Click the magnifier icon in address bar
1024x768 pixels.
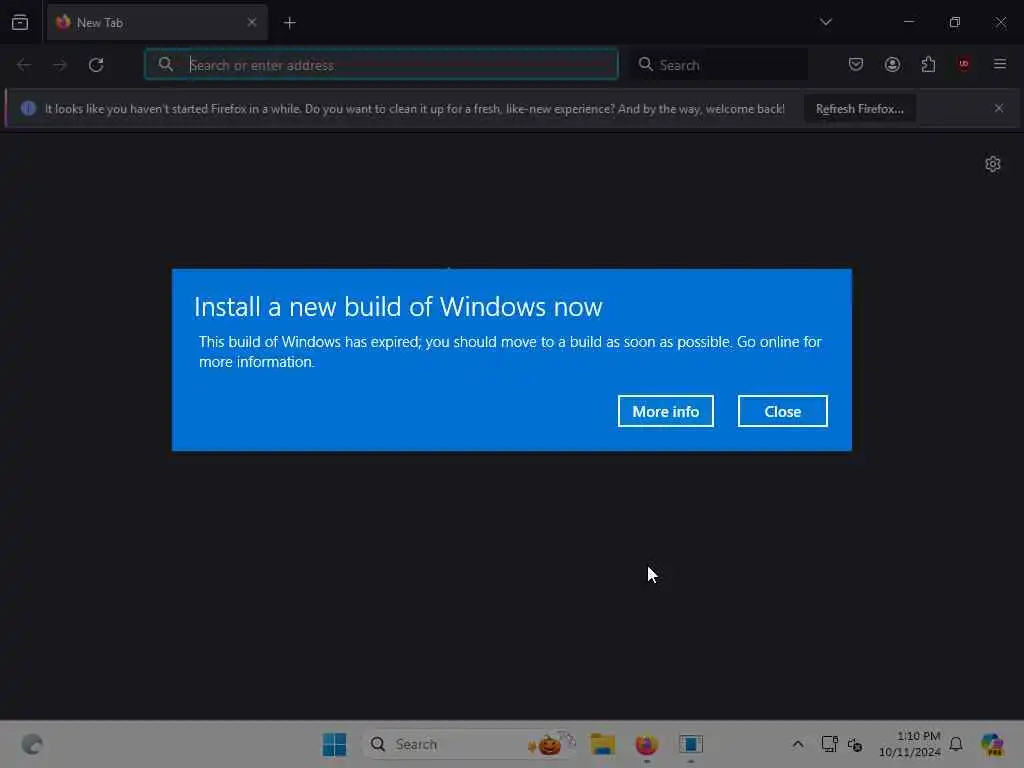(x=166, y=64)
